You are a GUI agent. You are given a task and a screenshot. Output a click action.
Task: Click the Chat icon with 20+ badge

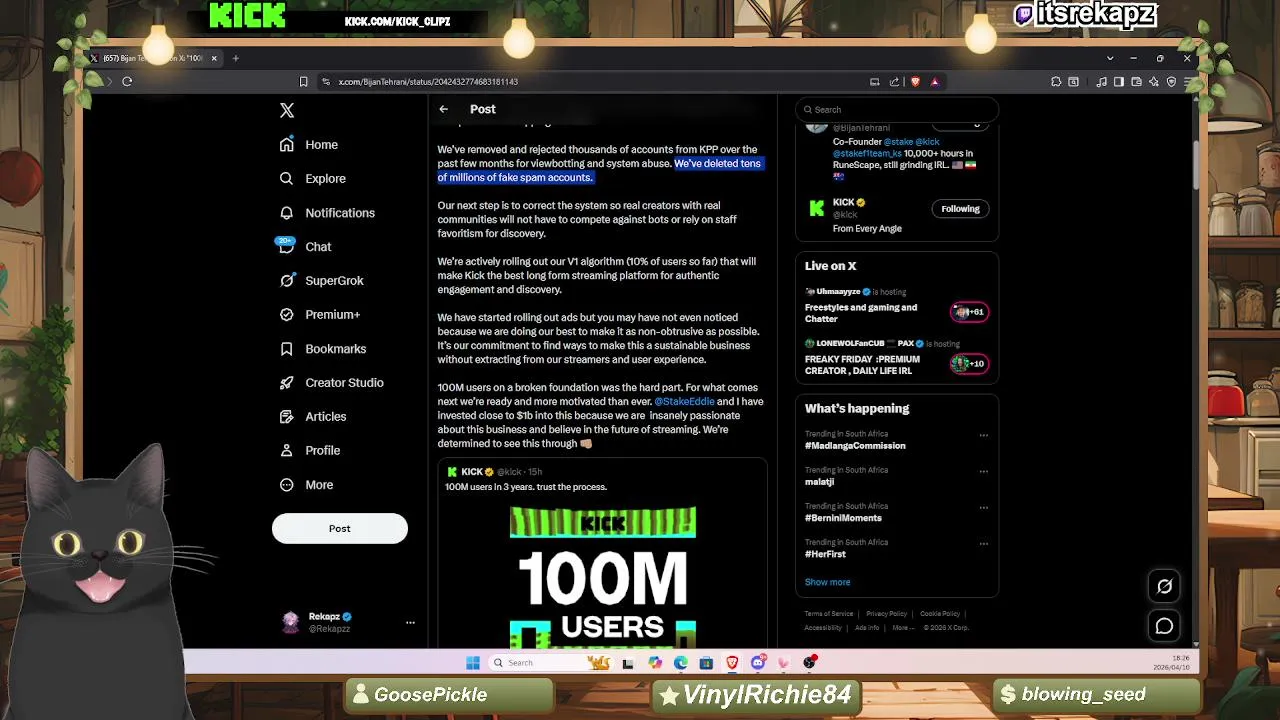tap(287, 246)
